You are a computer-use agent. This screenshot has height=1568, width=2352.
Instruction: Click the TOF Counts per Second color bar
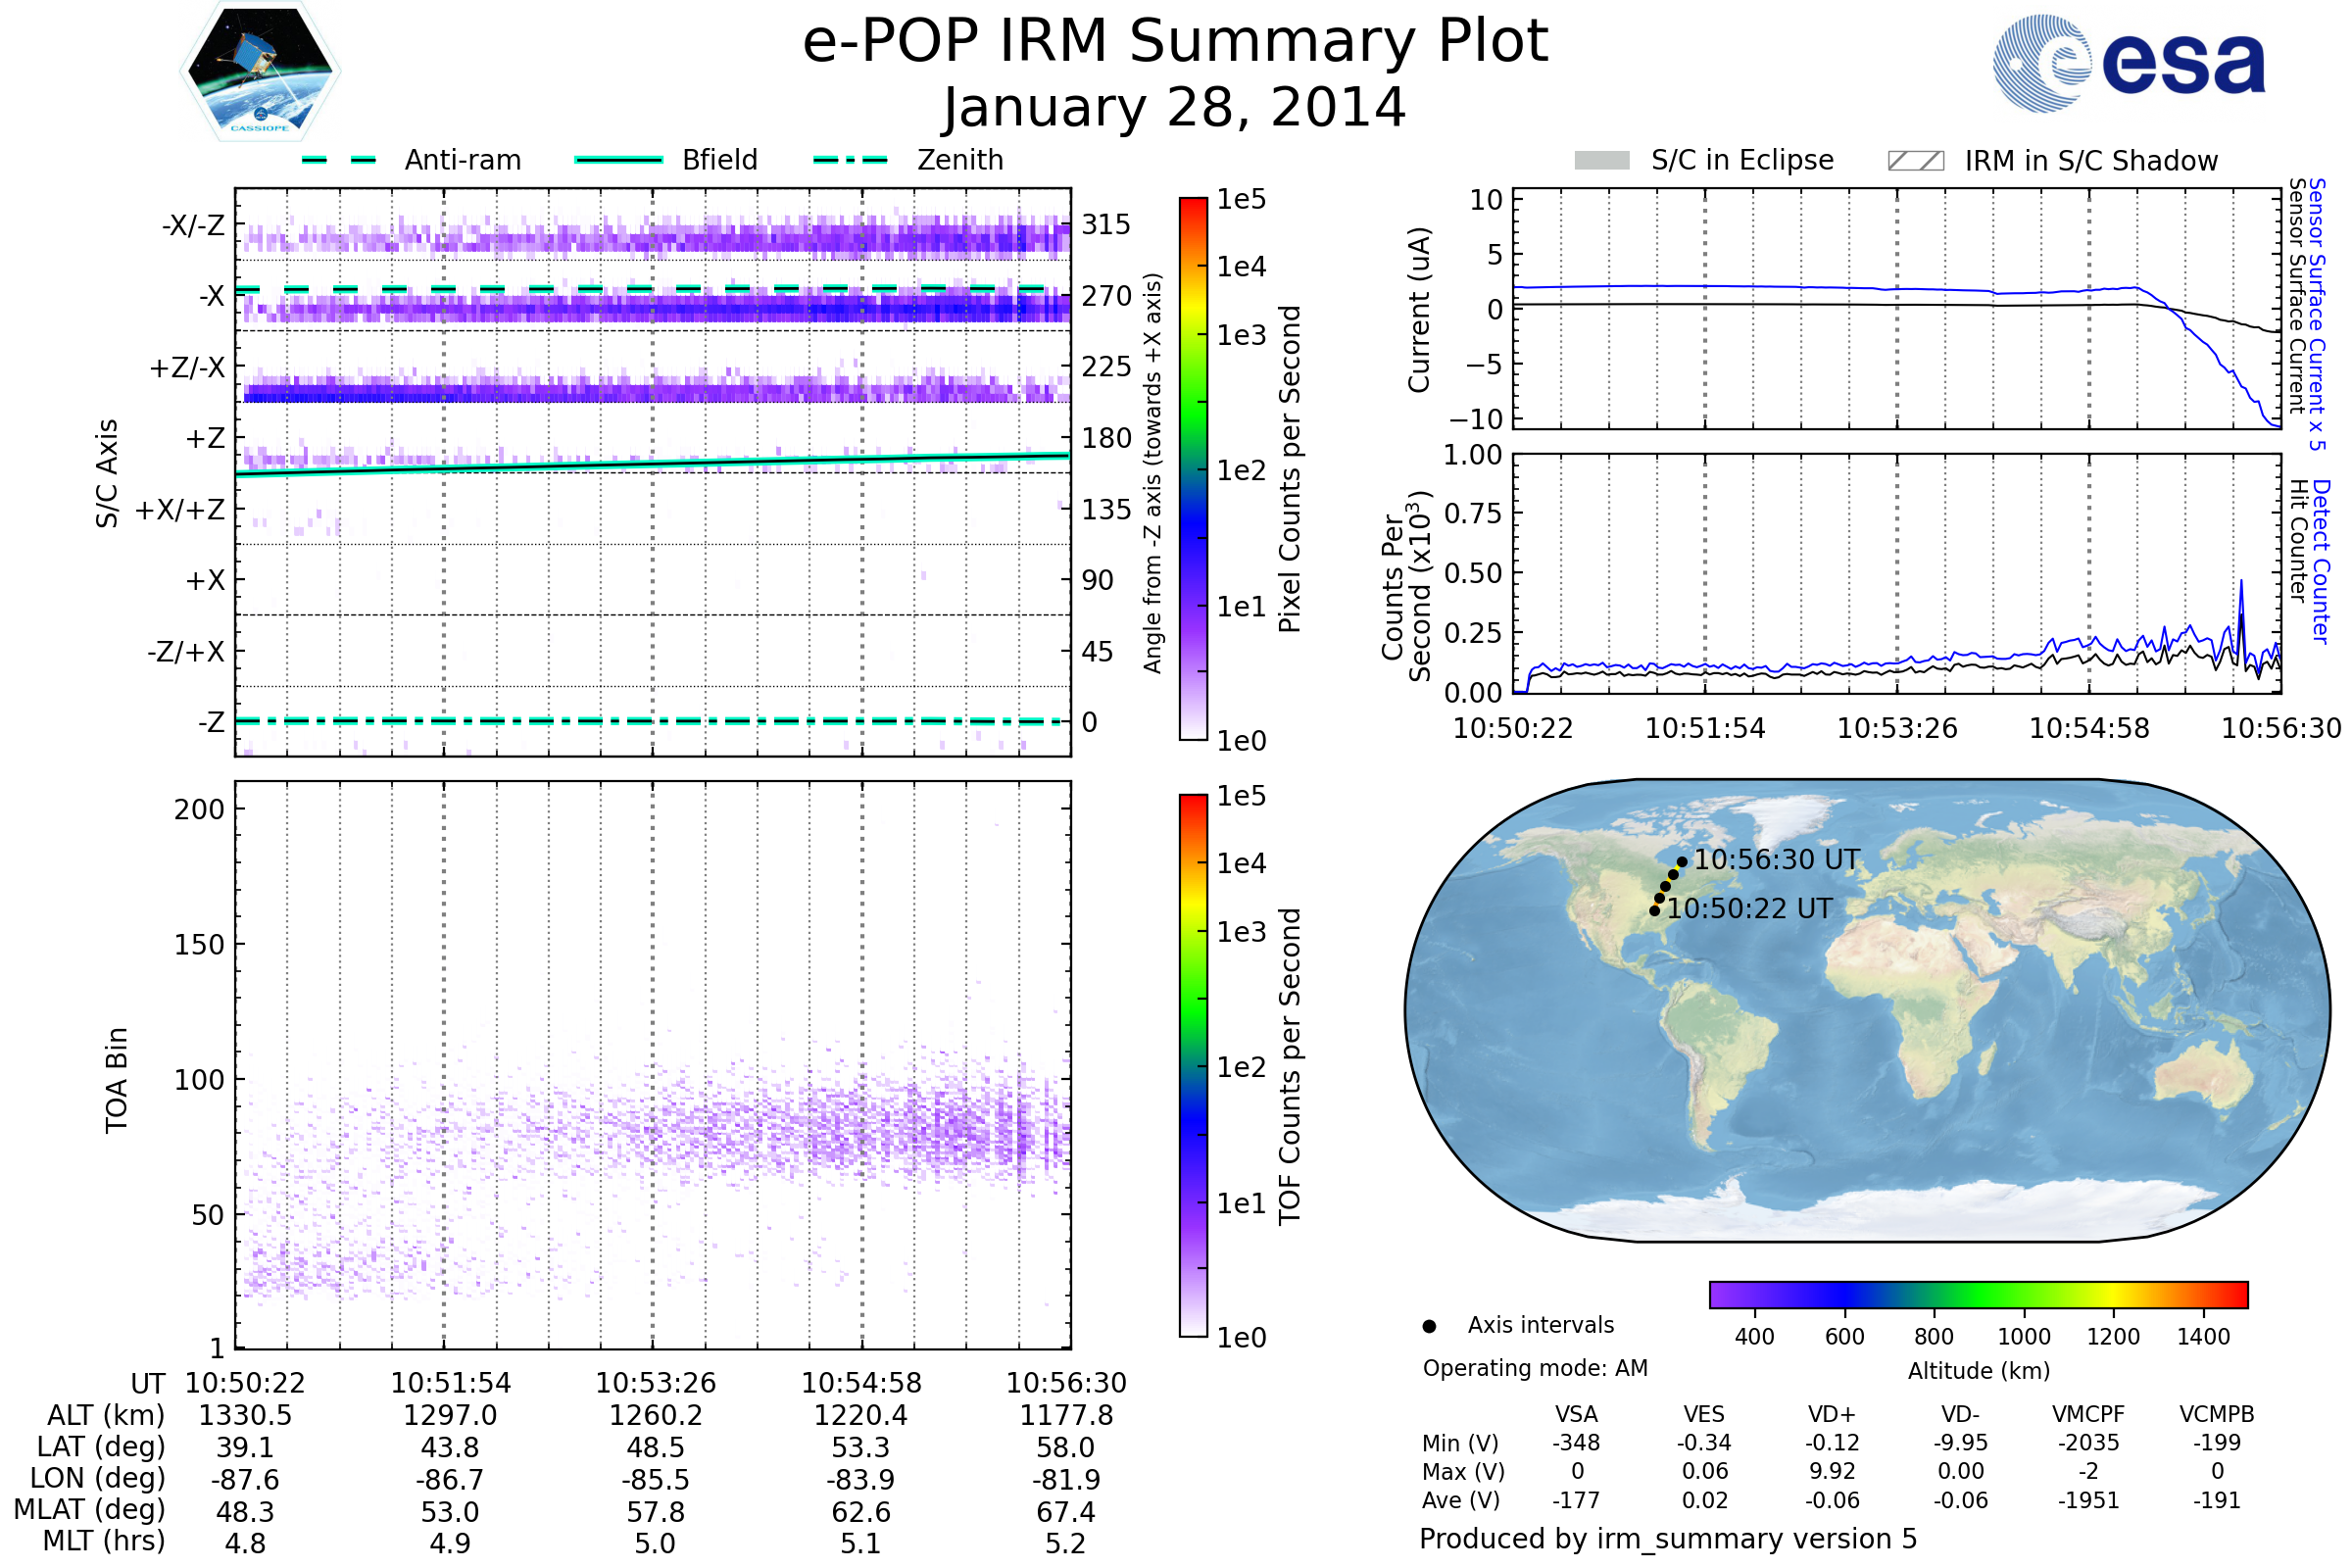pyautogui.click(x=1193, y=1066)
